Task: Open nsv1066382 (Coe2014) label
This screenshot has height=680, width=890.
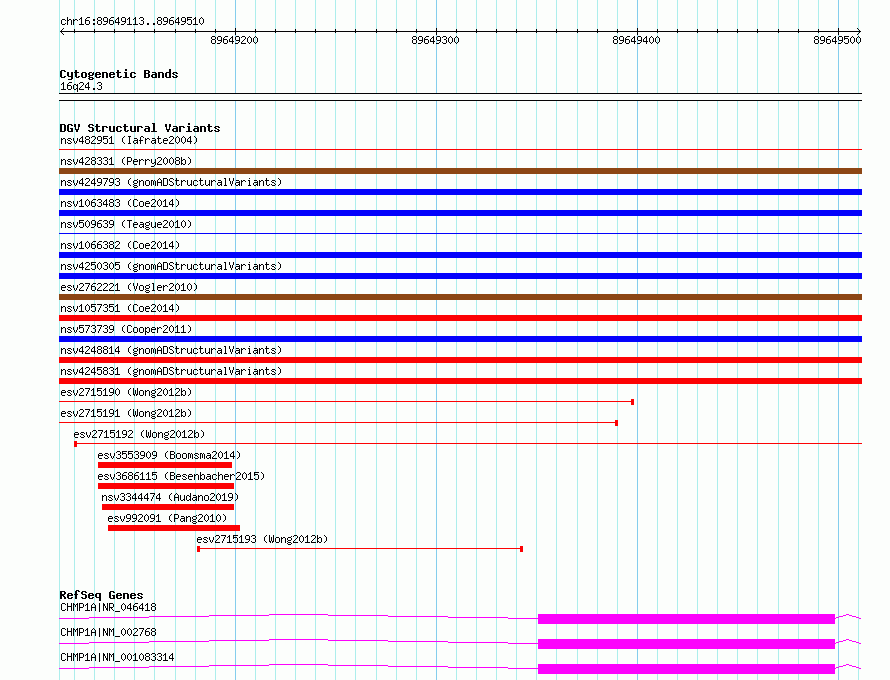Action: (x=120, y=245)
